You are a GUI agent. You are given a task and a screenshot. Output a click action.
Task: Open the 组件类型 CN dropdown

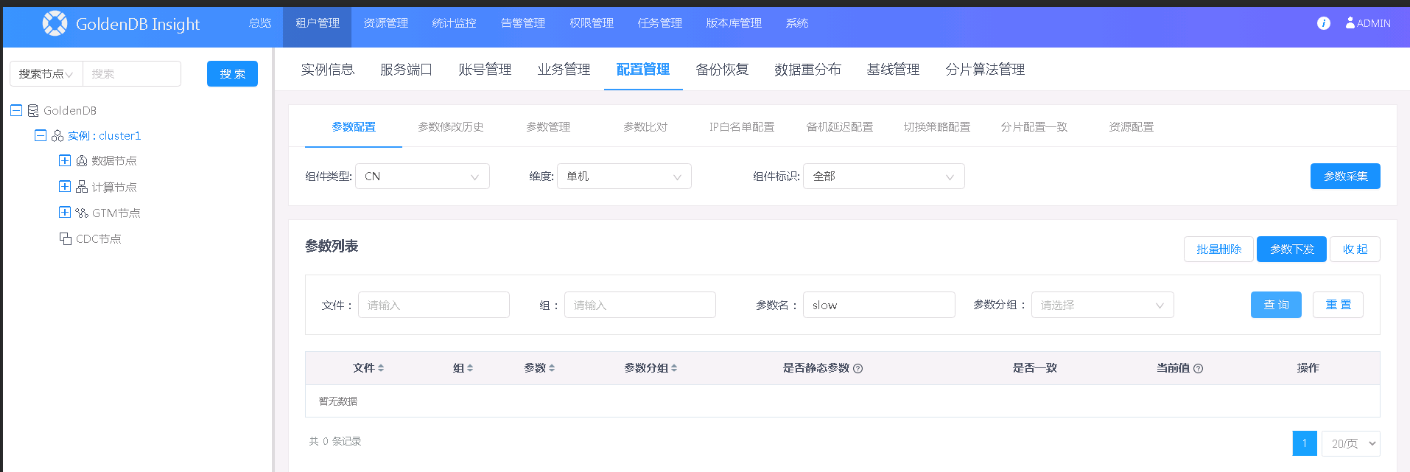422,176
